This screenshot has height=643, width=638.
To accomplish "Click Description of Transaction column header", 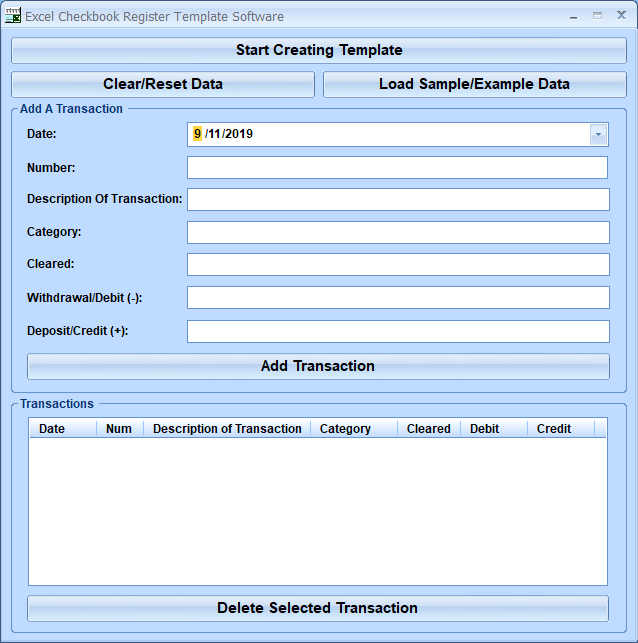I will [x=227, y=429].
